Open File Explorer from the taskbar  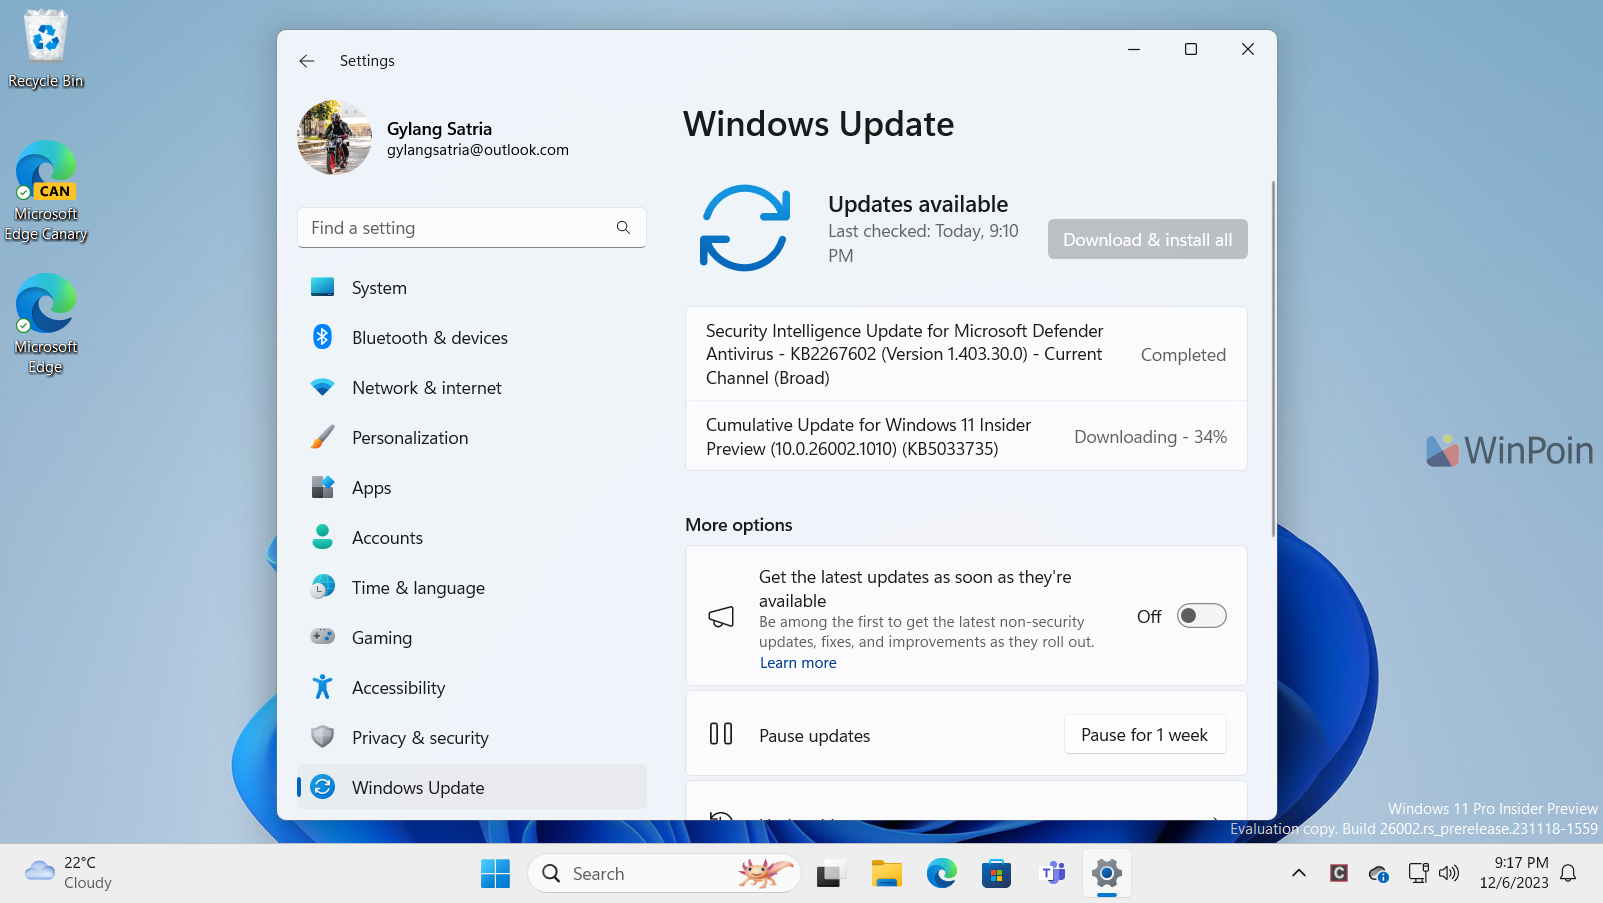[886, 874]
